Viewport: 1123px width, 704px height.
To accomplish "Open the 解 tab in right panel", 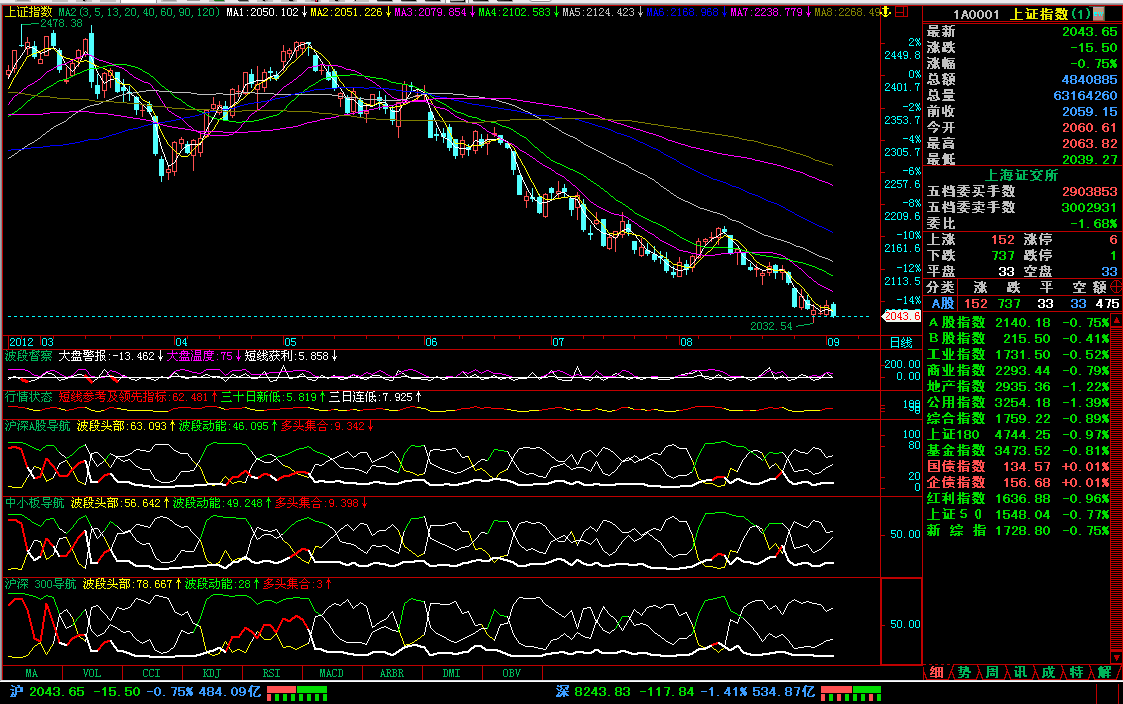I will tap(1104, 672).
